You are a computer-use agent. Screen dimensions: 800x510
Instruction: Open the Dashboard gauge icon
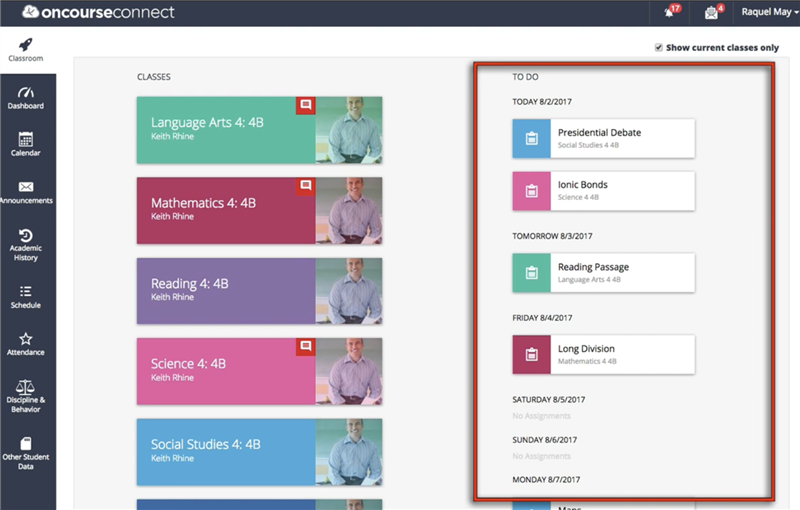(x=26, y=92)
